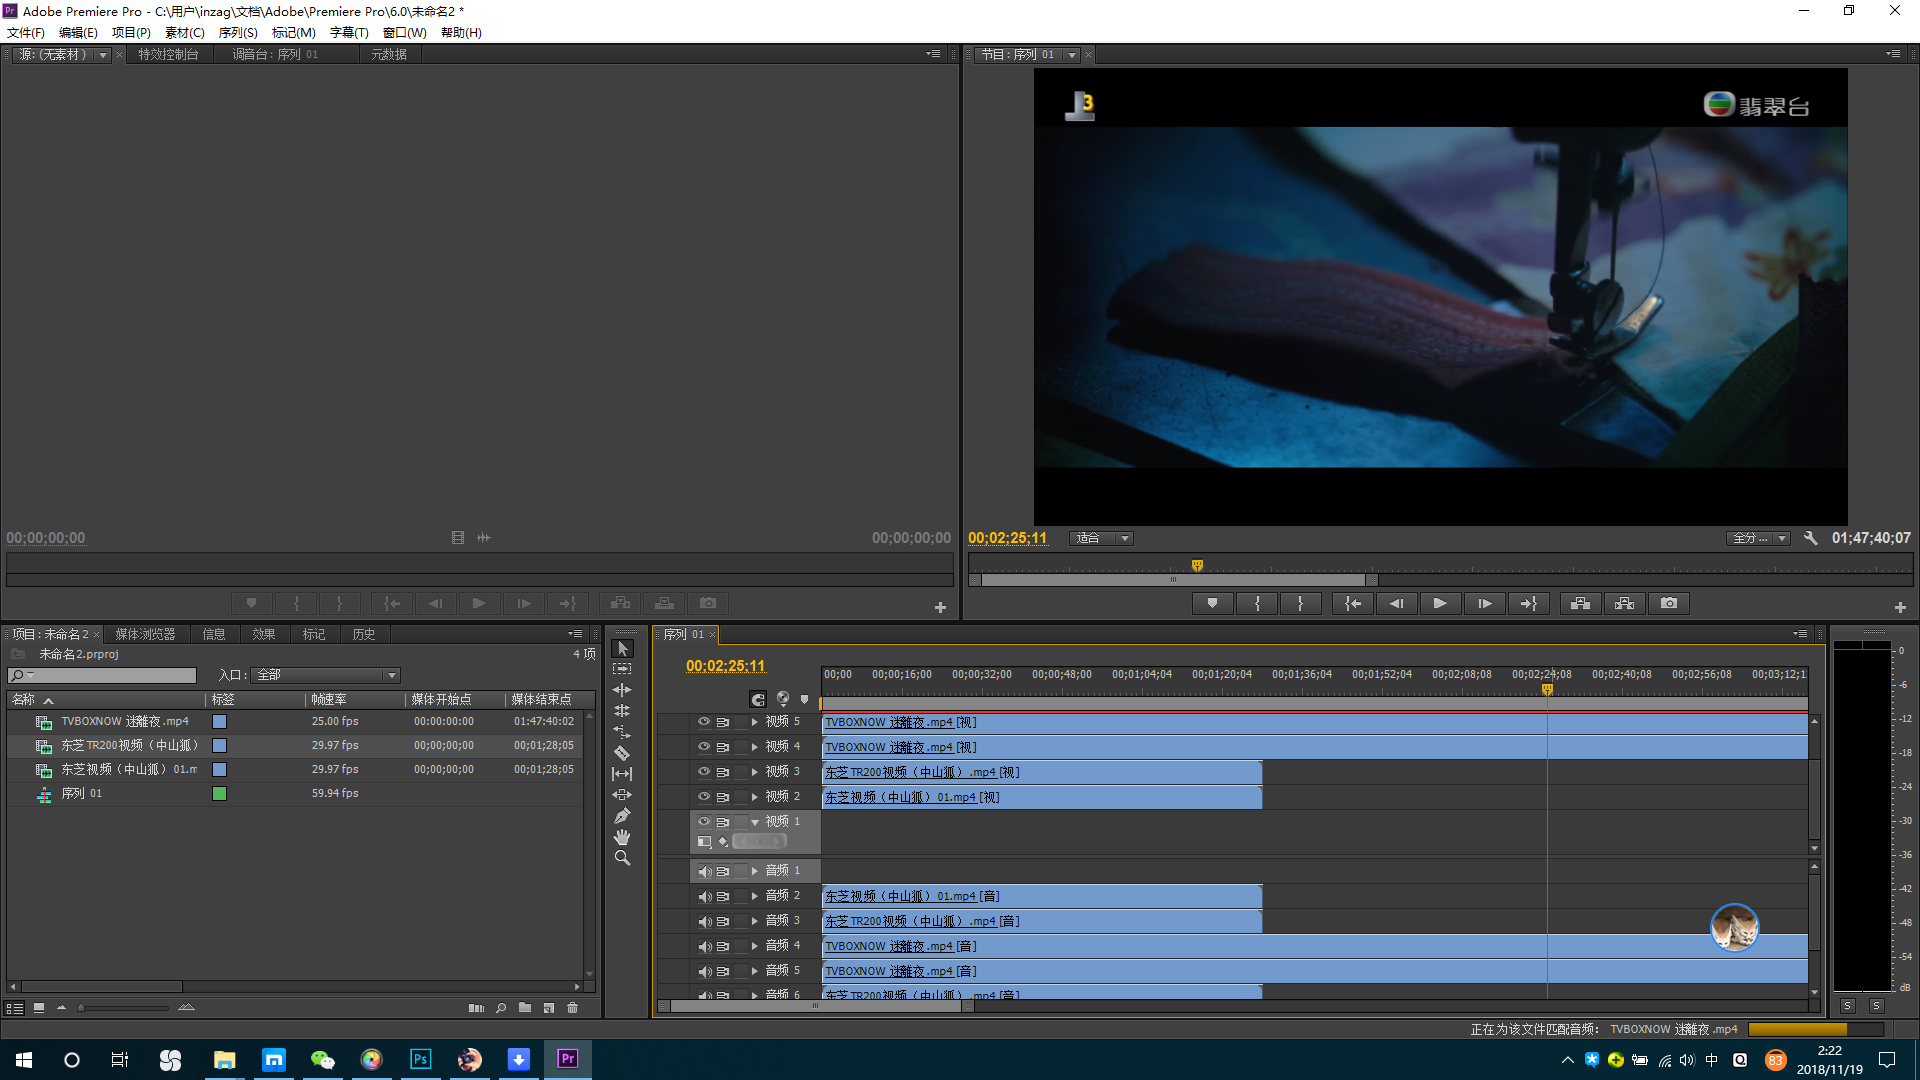Mute audio track 音频 2 speaker toggle
Viewport: 1920px width, 1080px height.
tap(704, 896)
